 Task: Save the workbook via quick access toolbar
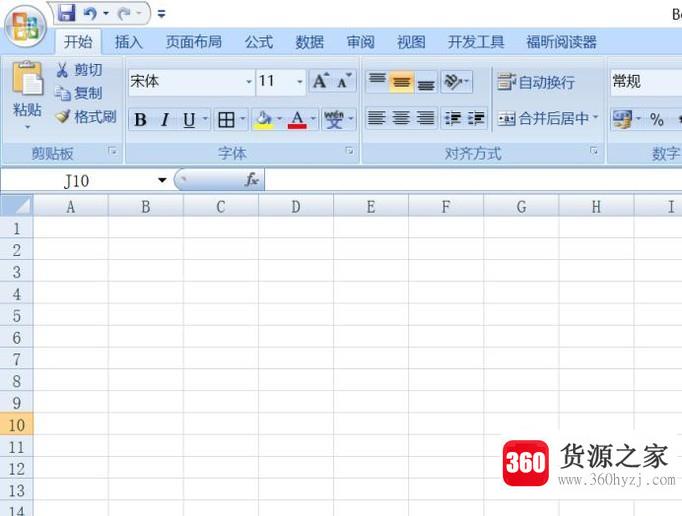67,13
